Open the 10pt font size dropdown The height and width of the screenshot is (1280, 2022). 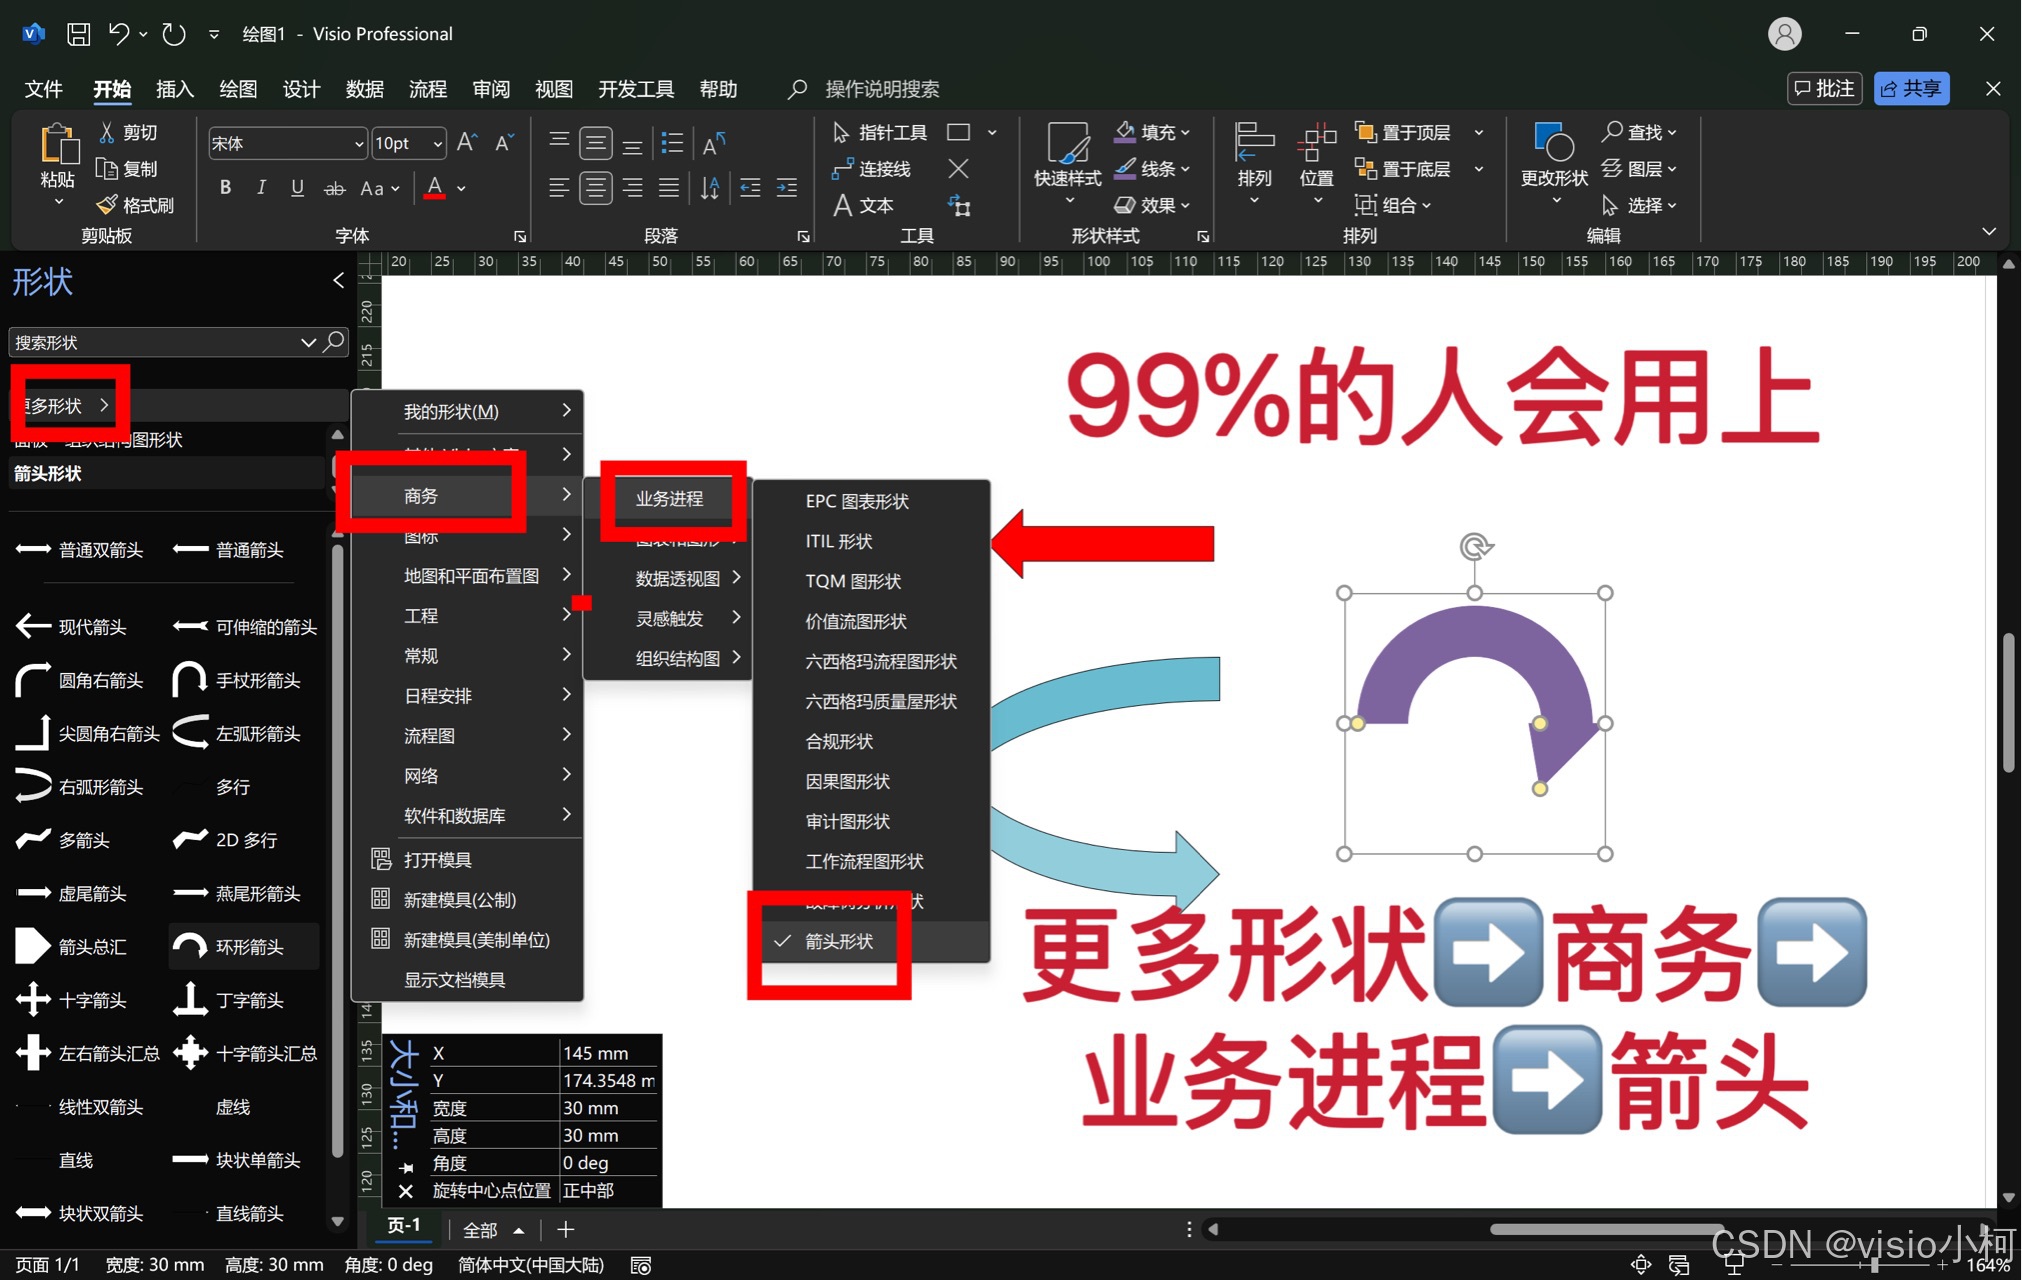click(437, 144)
